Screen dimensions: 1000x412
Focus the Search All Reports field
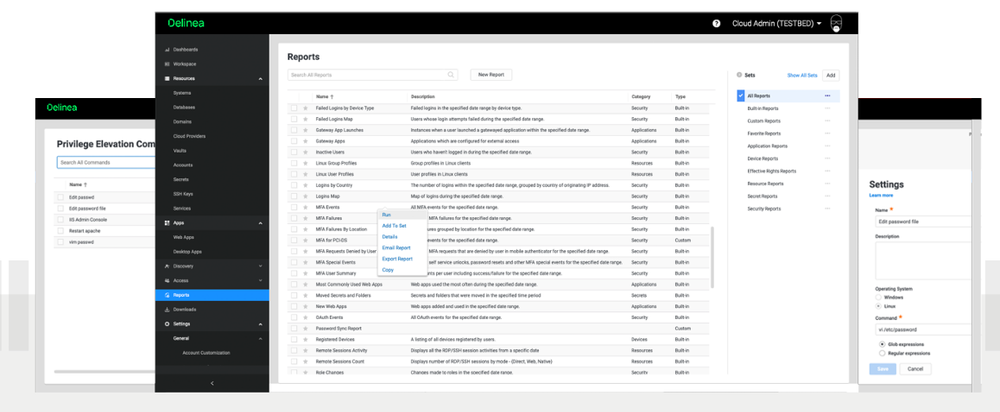[x=372, y=75]
